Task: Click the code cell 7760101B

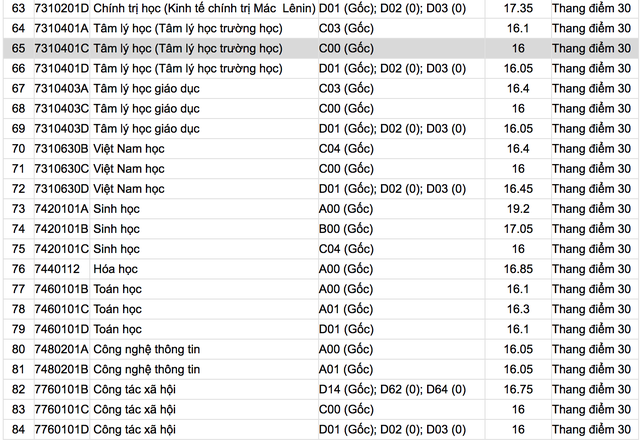Action: (x=61, y=388)
